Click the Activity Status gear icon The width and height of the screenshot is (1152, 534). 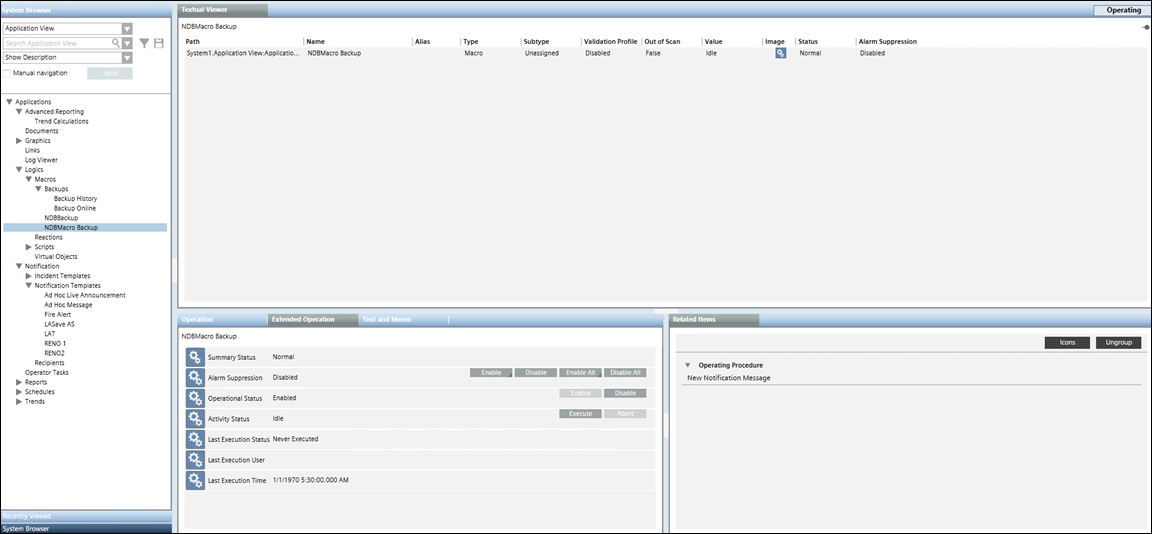195,418
